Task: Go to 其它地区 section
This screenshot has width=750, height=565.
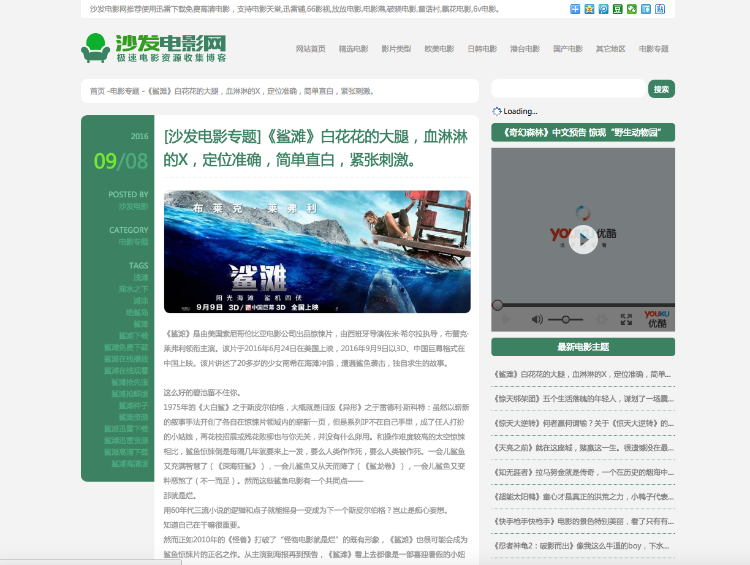Action: pos(610,49)
